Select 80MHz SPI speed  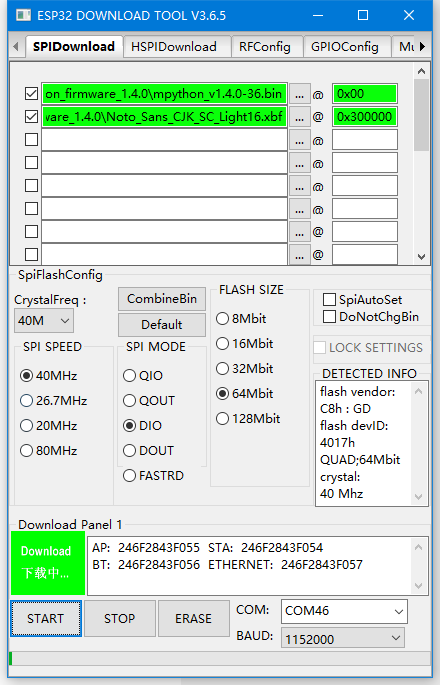[x=49, y=450]
